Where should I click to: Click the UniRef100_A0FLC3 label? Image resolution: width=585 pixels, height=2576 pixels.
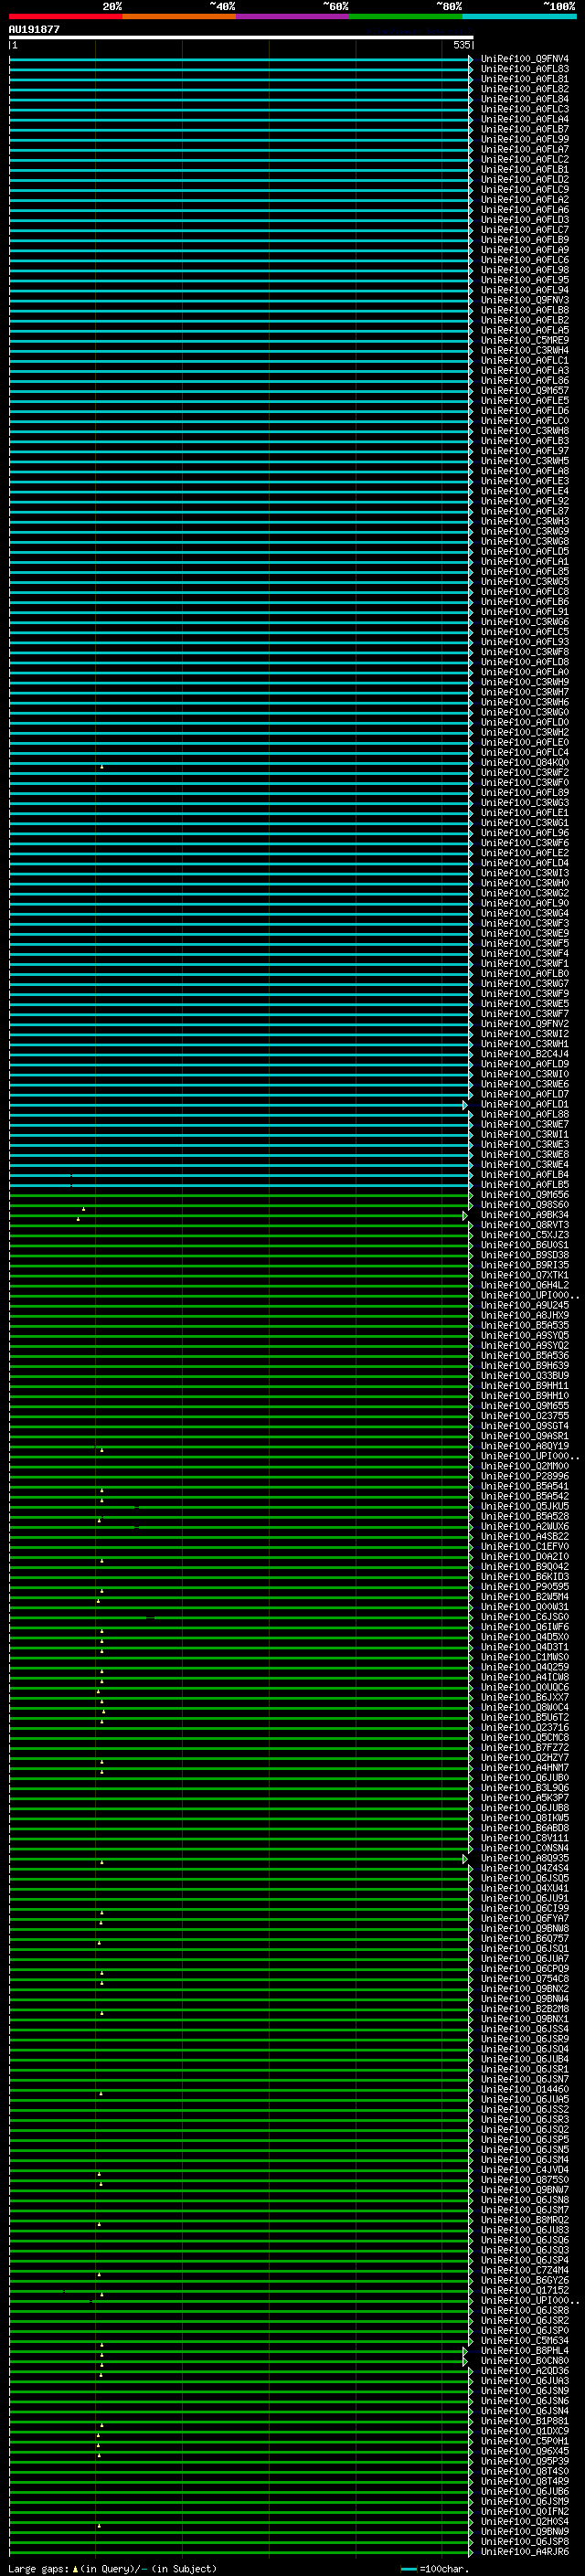click(524, 109)
